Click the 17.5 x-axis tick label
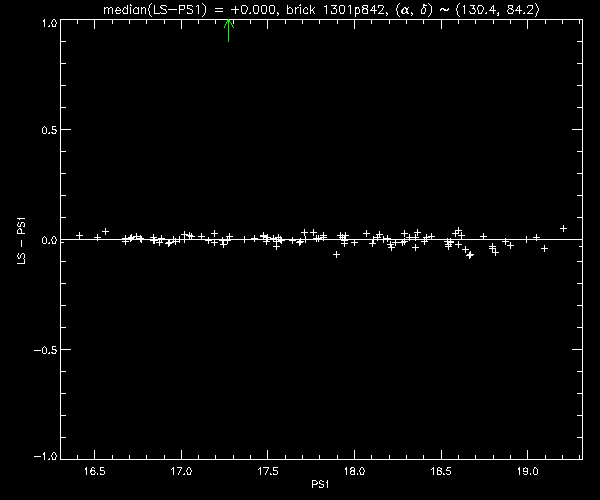The image size is (600, 500). click(268, 471)
